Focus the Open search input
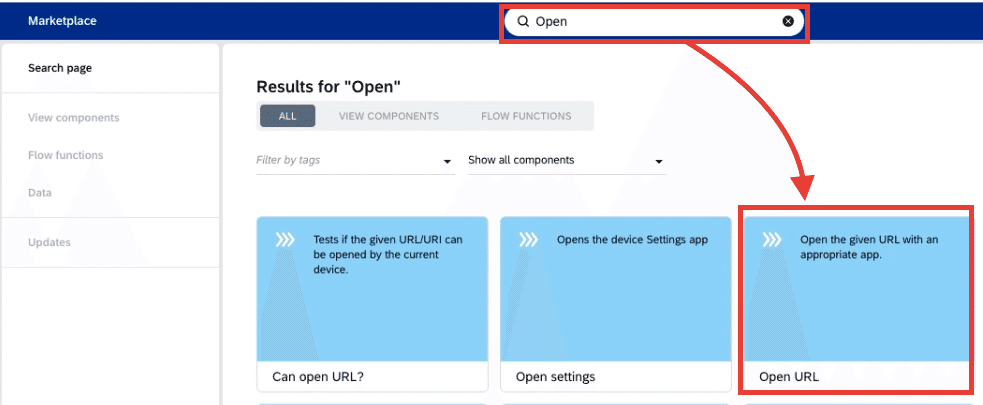 click(654, 21)
